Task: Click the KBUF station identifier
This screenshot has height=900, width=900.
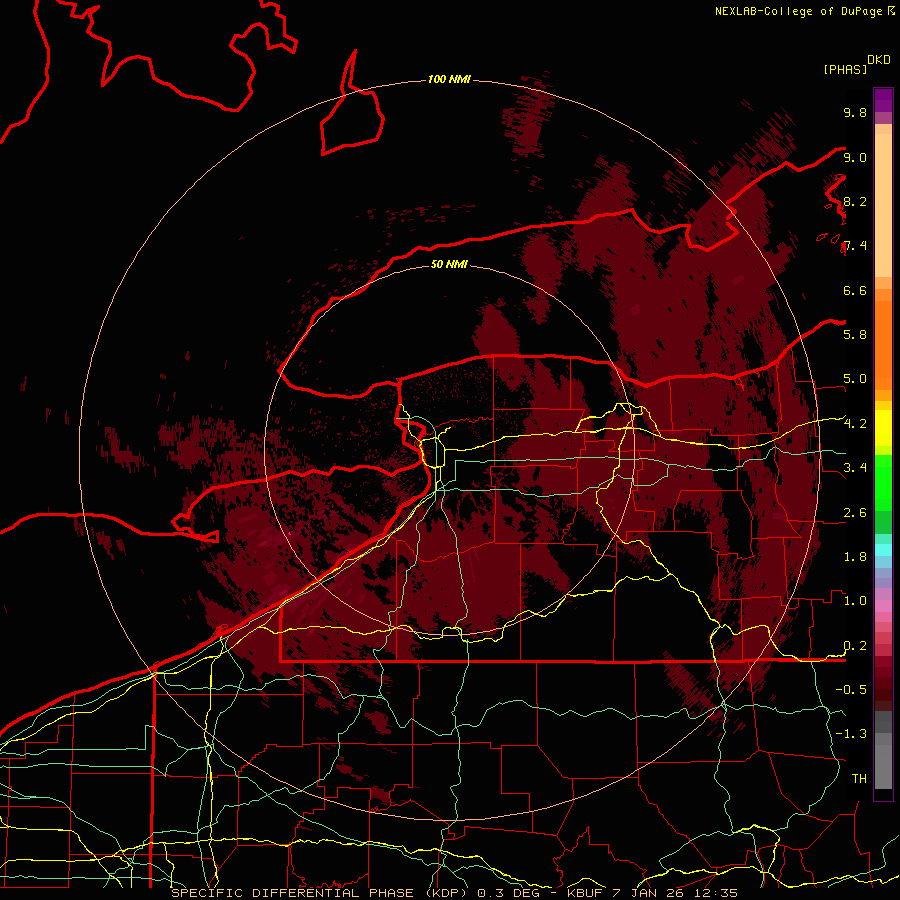Action: tap(584, 893)
